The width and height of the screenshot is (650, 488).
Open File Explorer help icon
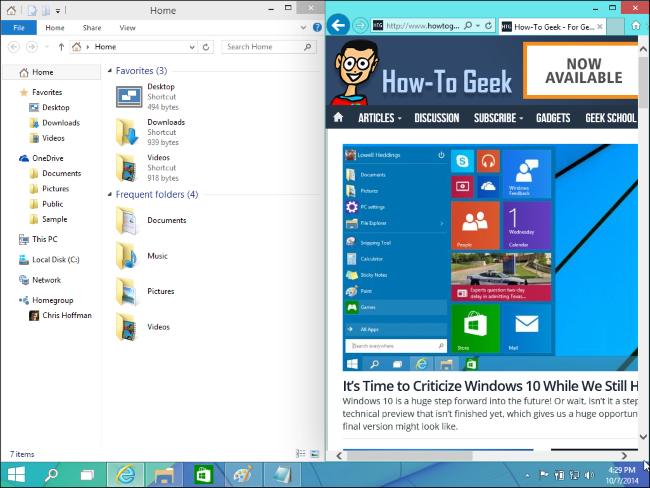pos(315,28)
